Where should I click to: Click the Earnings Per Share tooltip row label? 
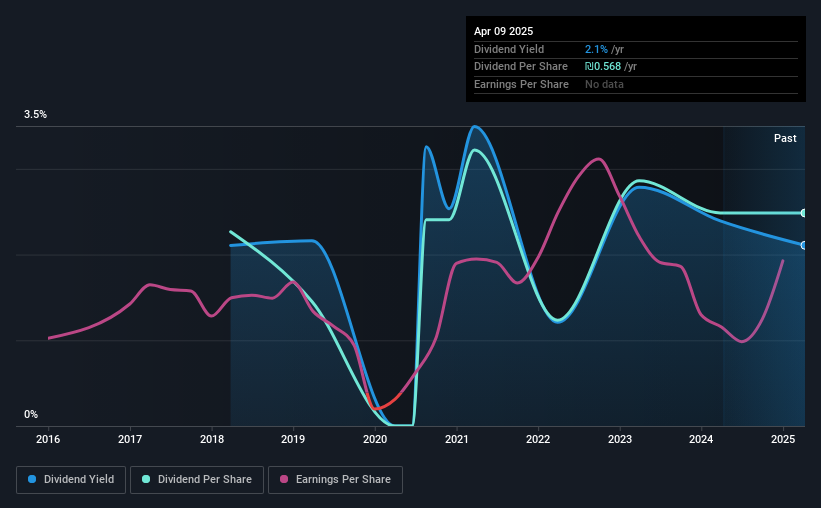tap(521, 84)
